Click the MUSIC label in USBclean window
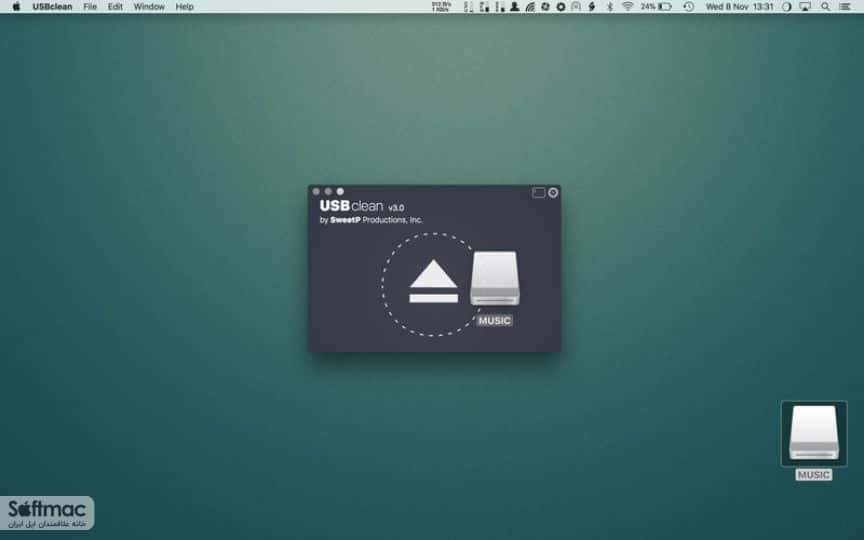 pyautogui.click(x=495, y=321)
